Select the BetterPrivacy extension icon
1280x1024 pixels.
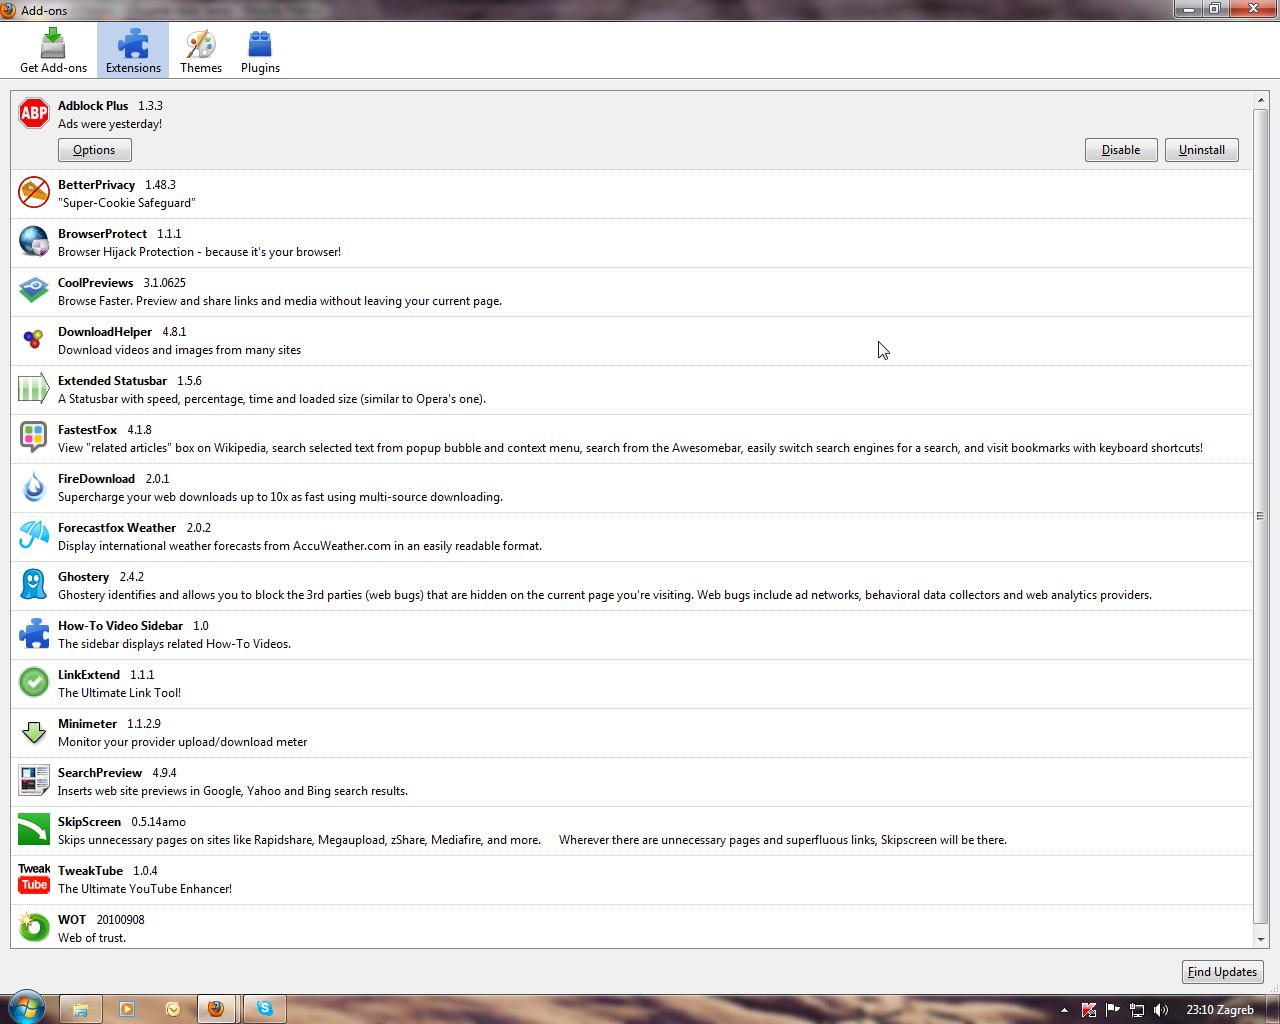click(34, 192)
